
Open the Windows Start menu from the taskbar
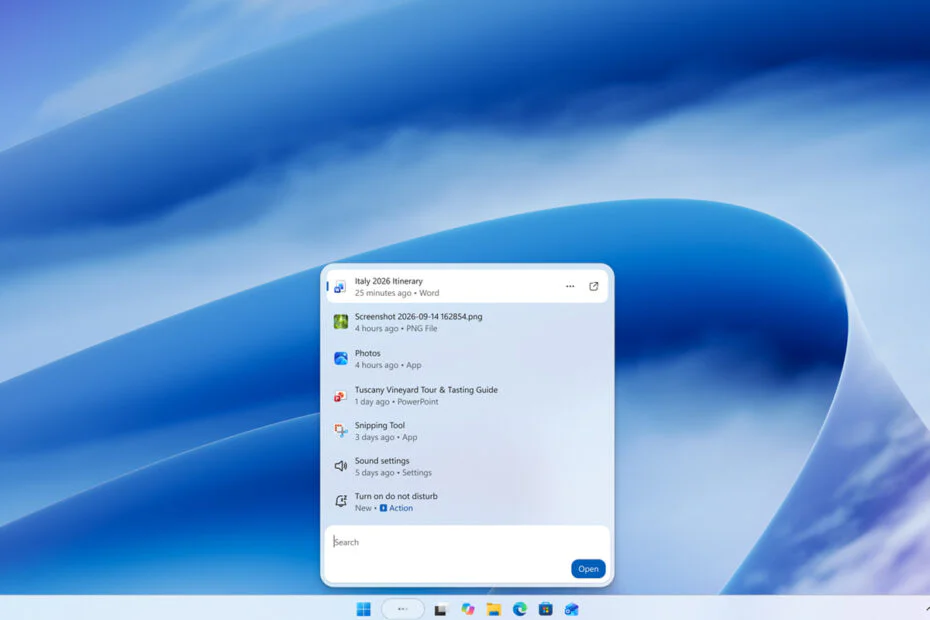[364, 609]
